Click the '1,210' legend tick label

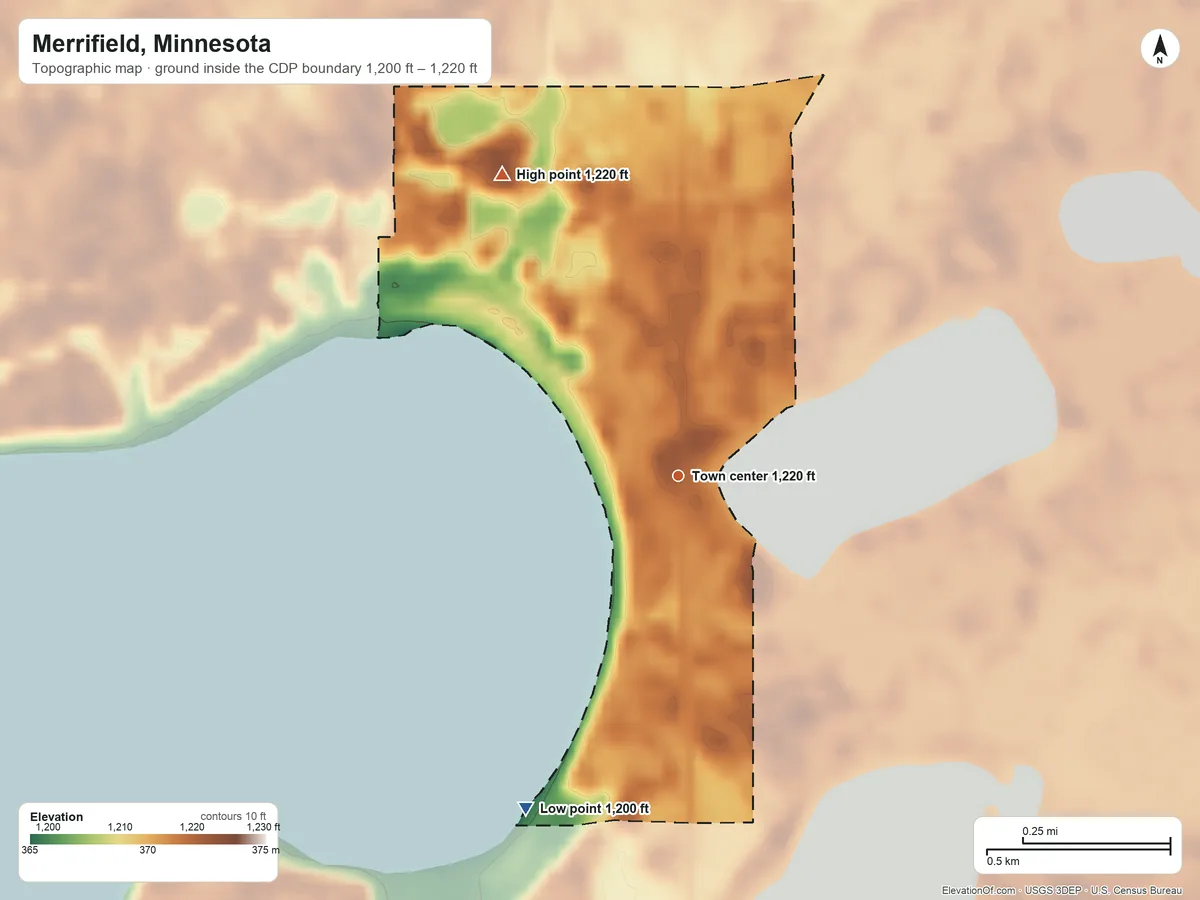pyautogui.click(x=119, y=827)
